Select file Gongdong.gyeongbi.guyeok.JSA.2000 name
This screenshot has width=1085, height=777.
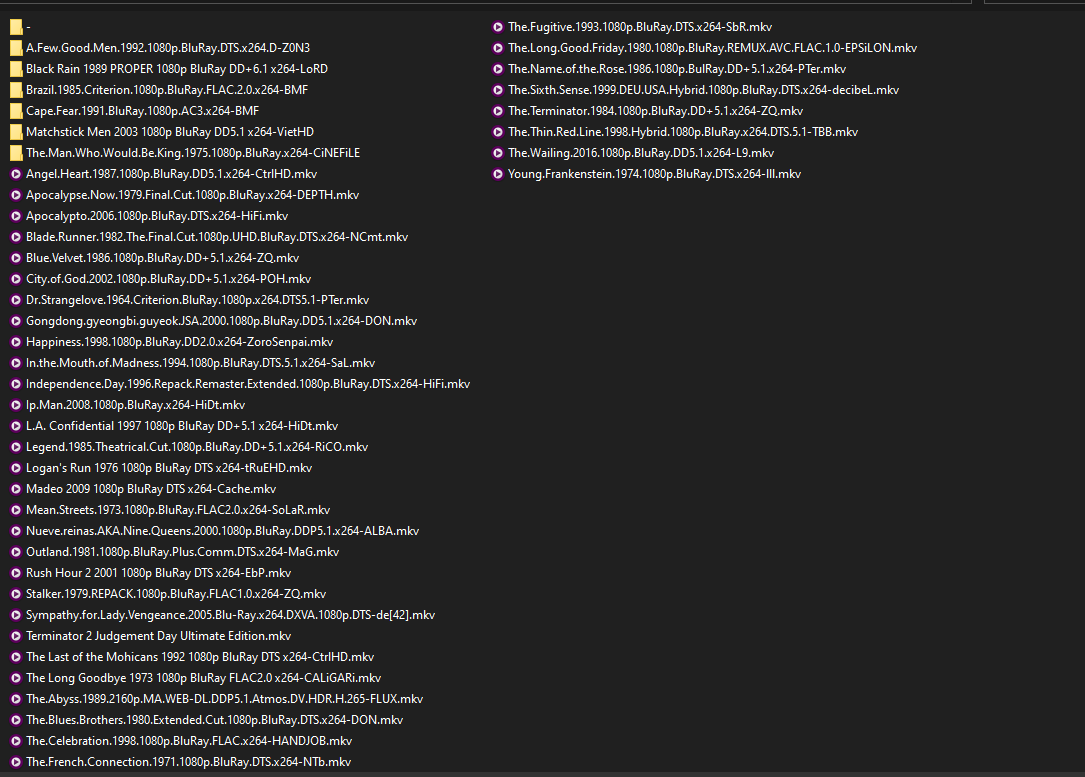[x=221, y=321]
